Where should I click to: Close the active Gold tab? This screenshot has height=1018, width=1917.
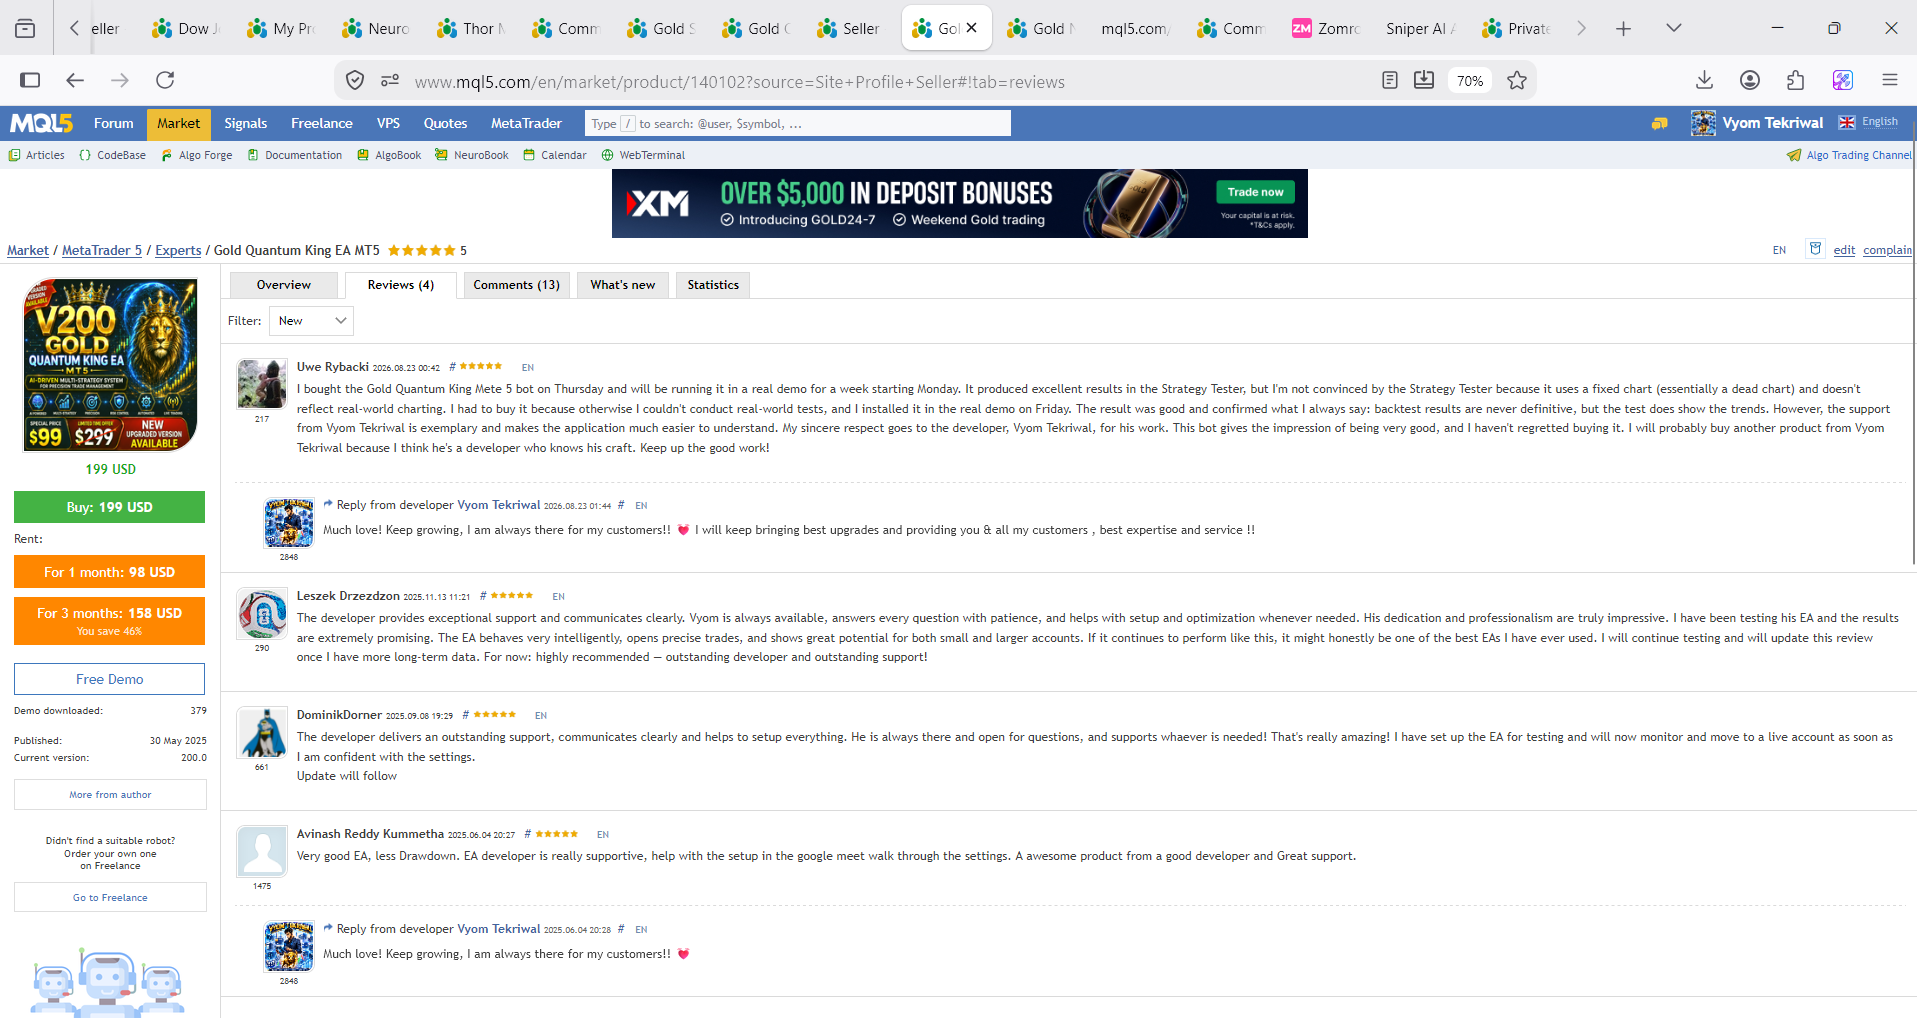972,28
